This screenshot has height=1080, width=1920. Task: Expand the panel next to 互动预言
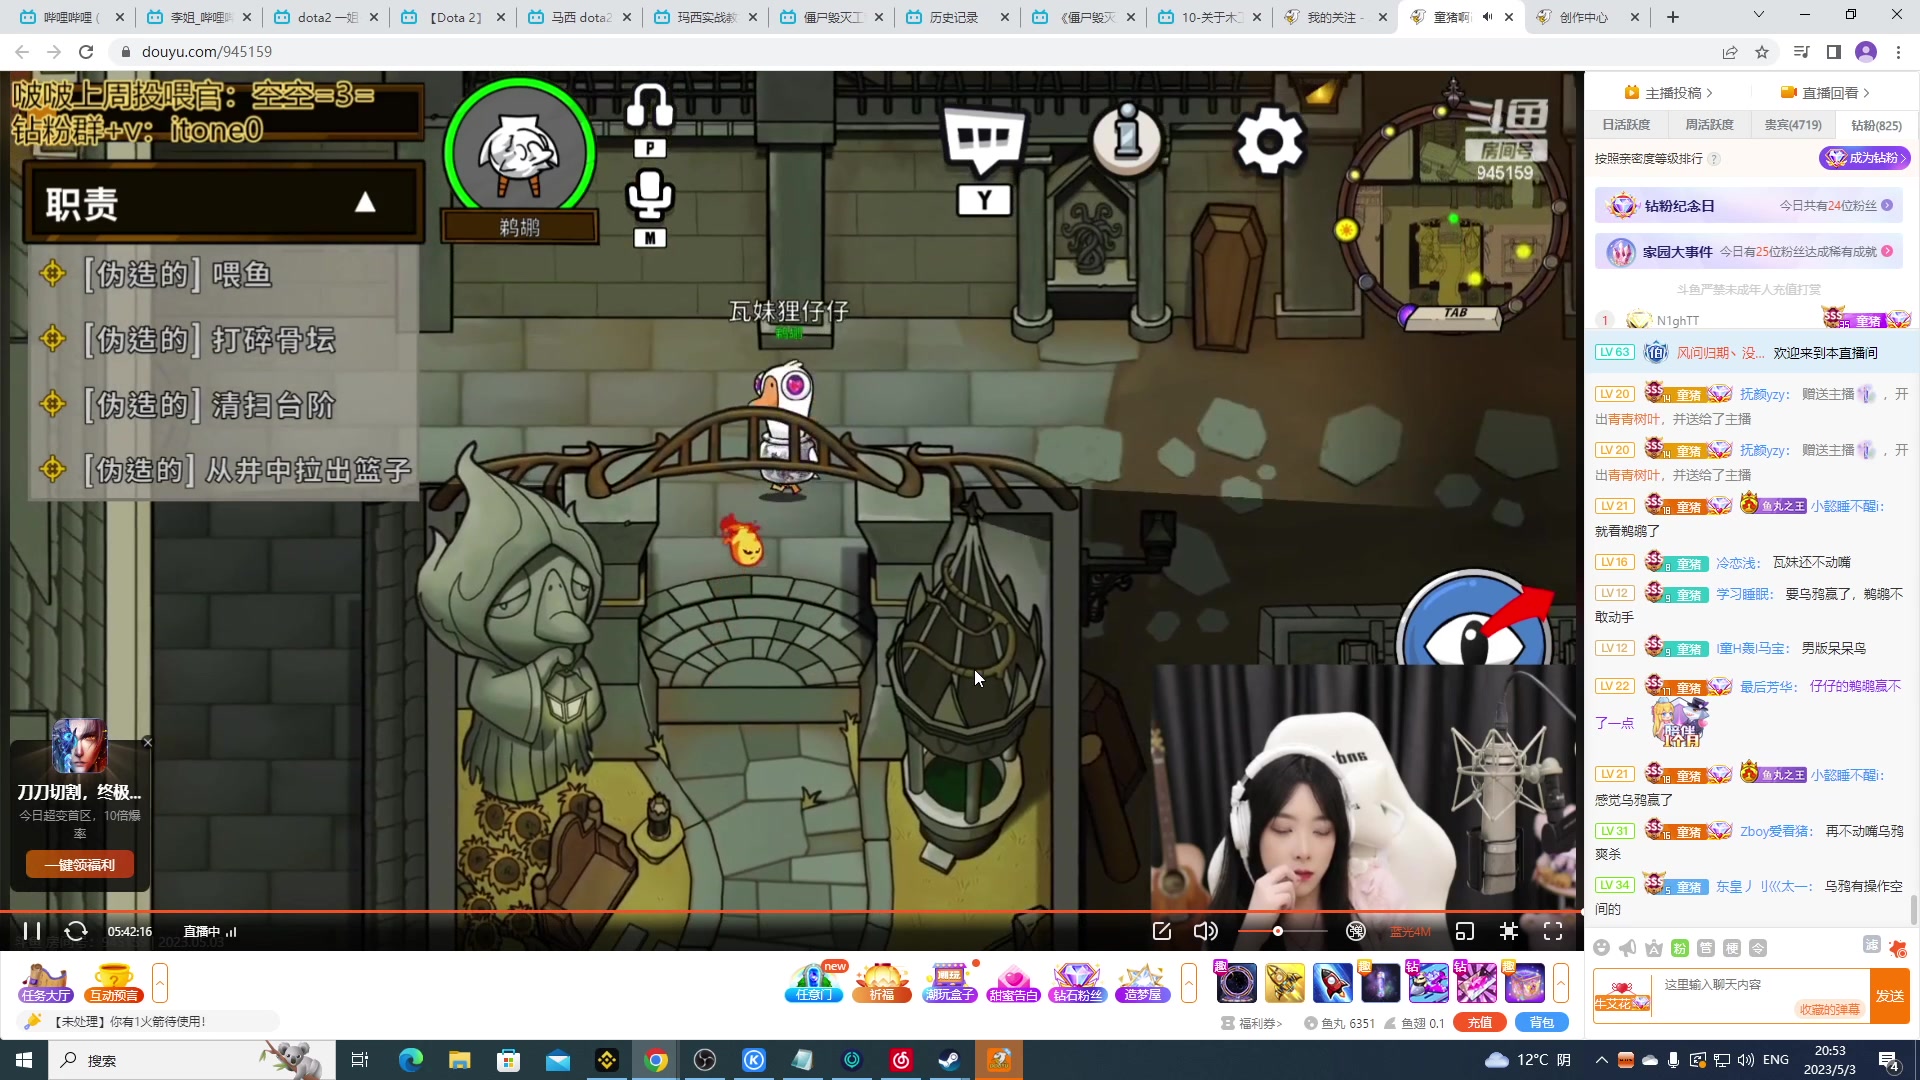[x=160, y=983]
